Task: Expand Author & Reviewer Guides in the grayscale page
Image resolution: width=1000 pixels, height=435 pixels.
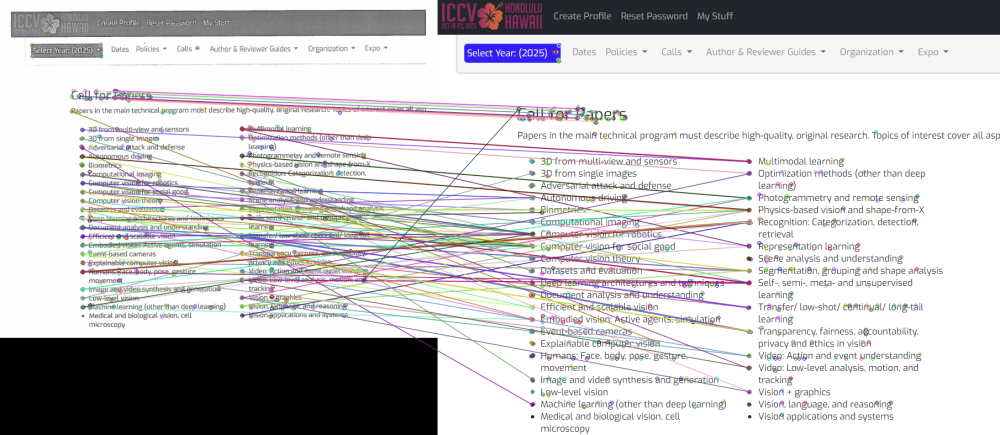Action: pyautogui.click(x=254, y=48)
